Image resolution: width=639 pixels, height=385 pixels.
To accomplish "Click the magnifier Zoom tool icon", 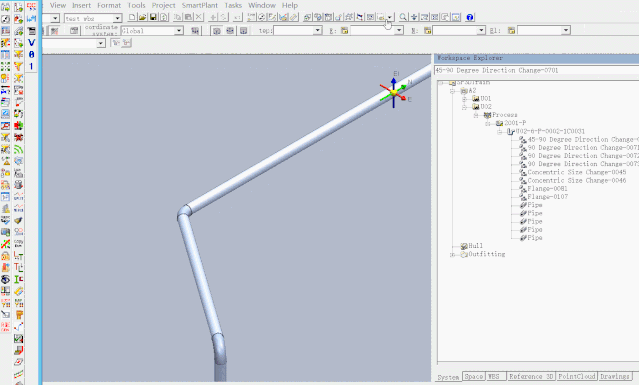I will click(x=403, y=17).
